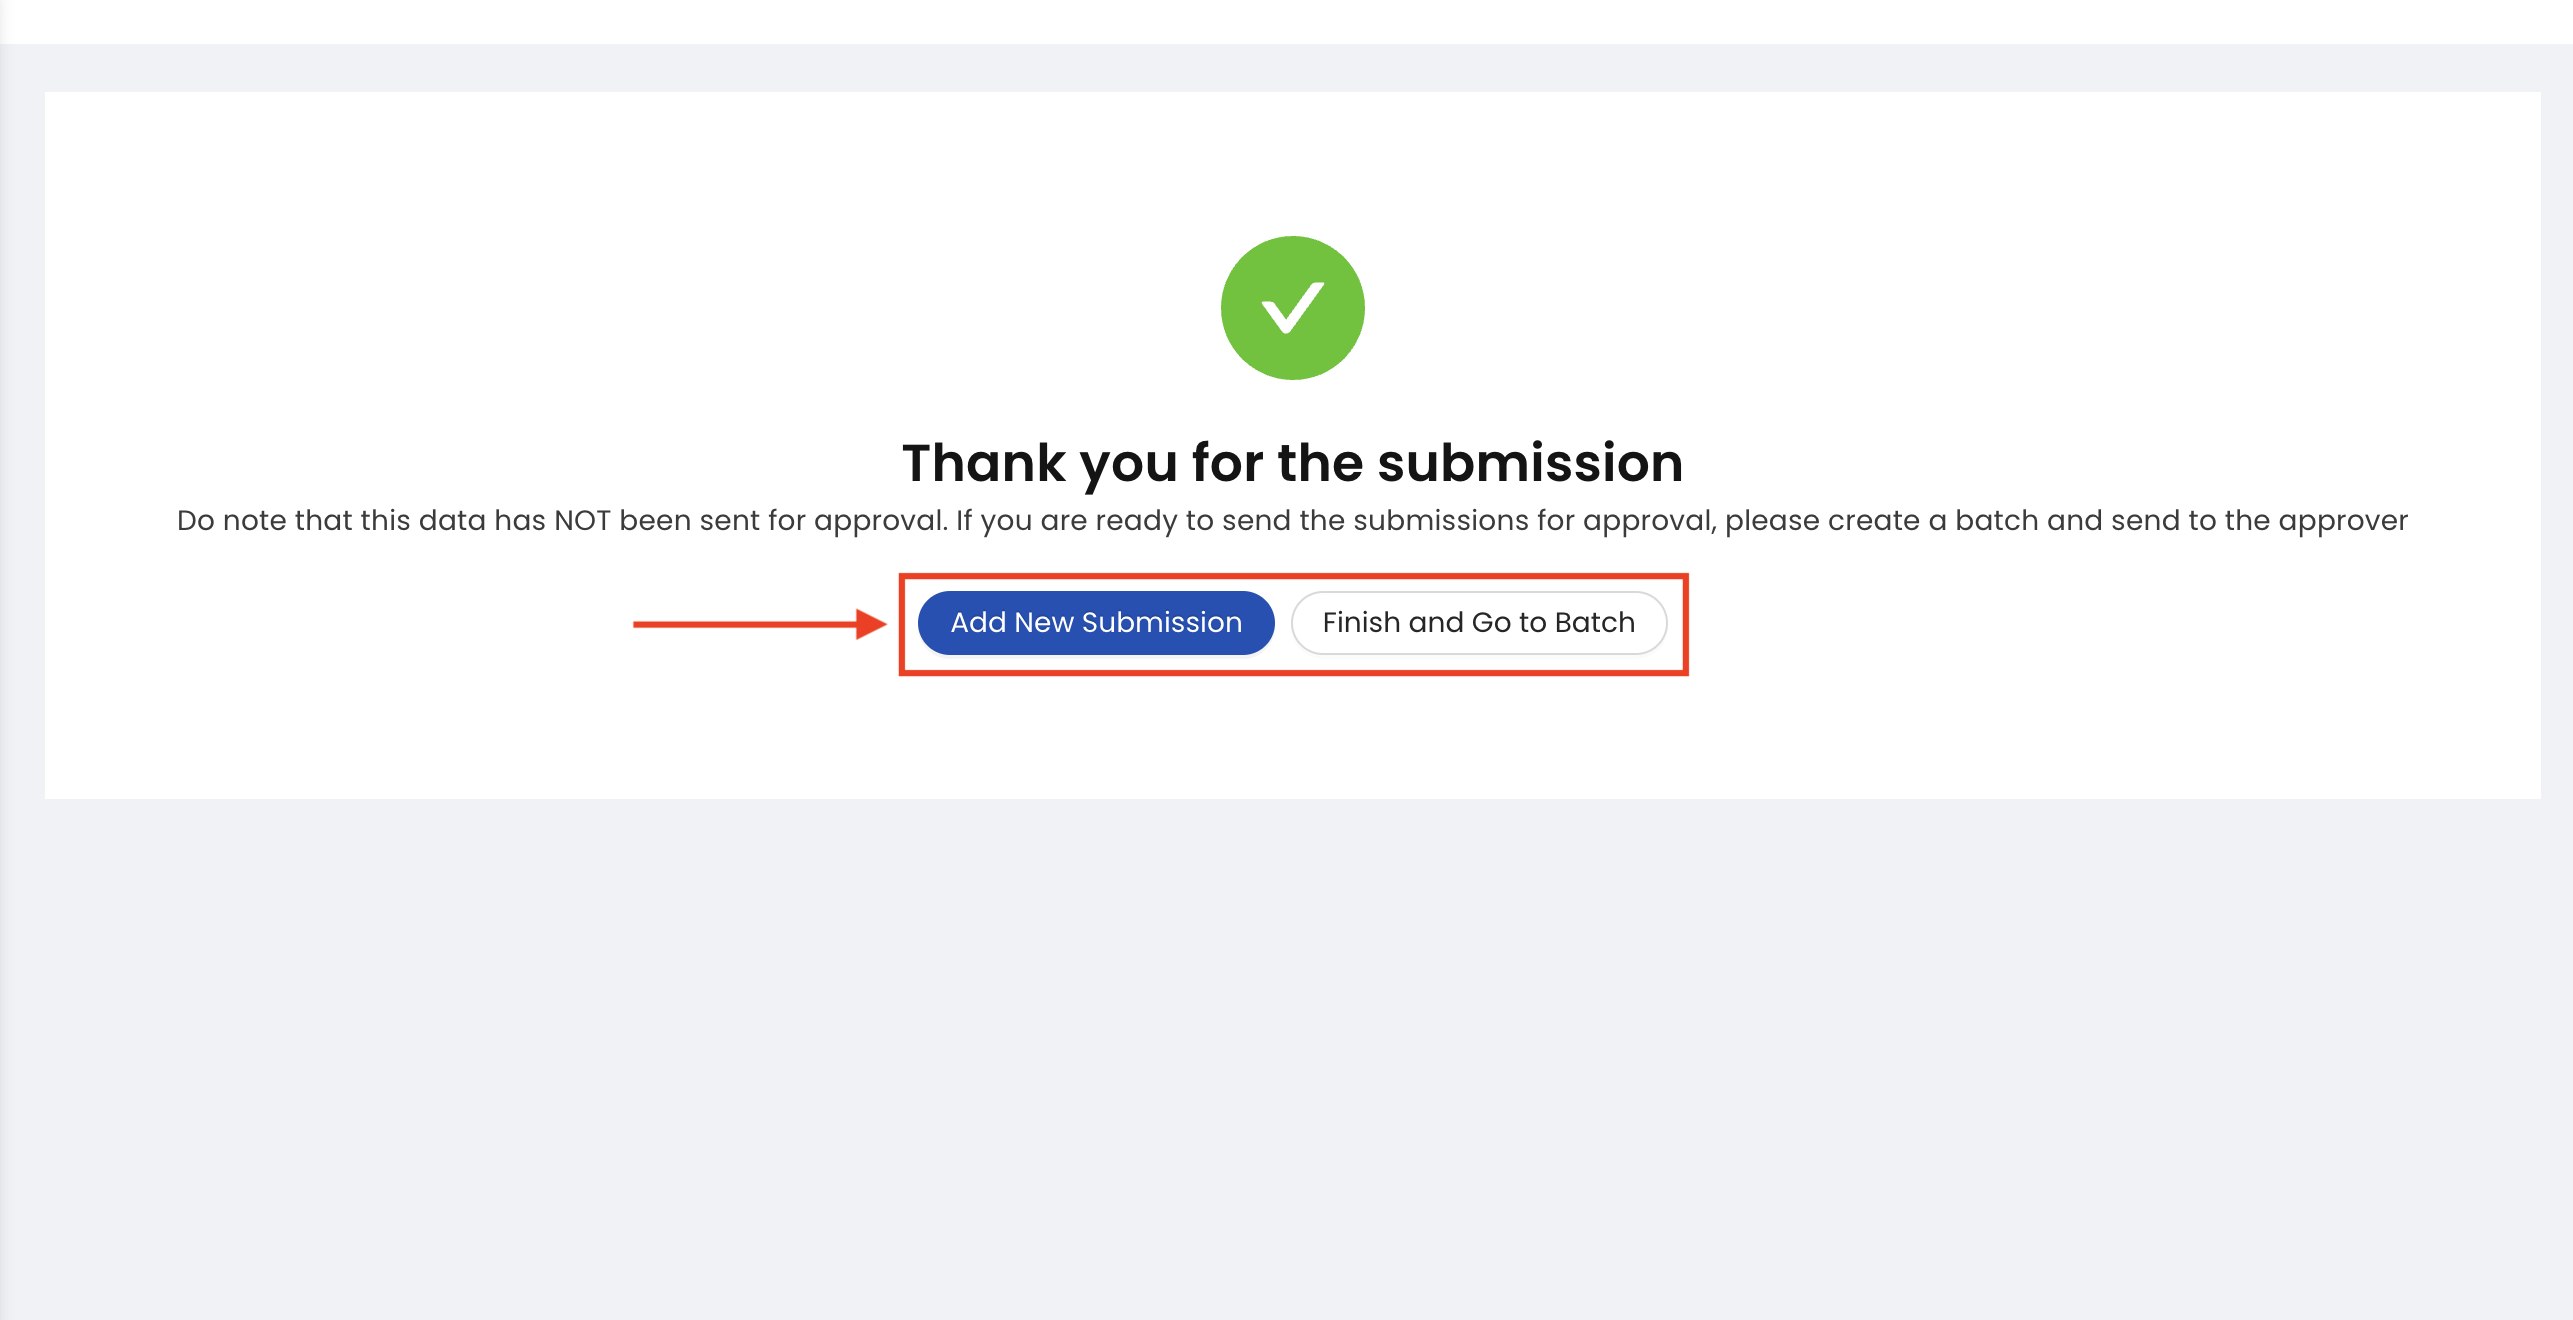This screenshot has width=2573, height=1320.
Task: Click the Thank you for the submission heading
Action: tap(1292, 463)
